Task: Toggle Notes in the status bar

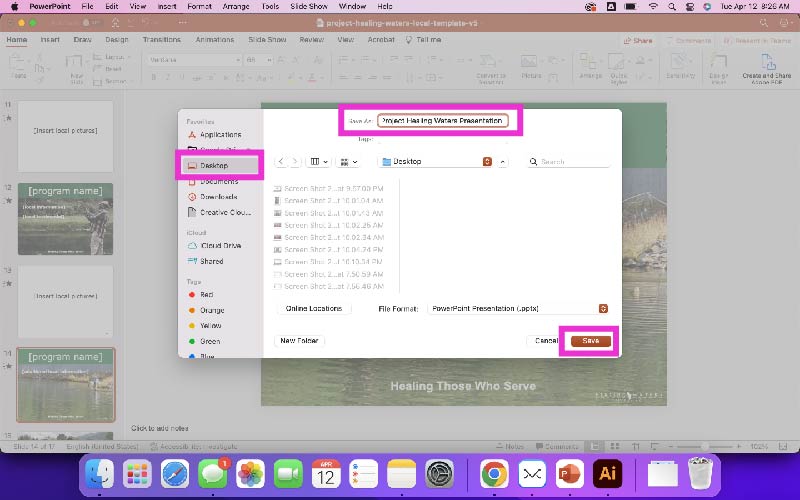Action: pos(510,446)
